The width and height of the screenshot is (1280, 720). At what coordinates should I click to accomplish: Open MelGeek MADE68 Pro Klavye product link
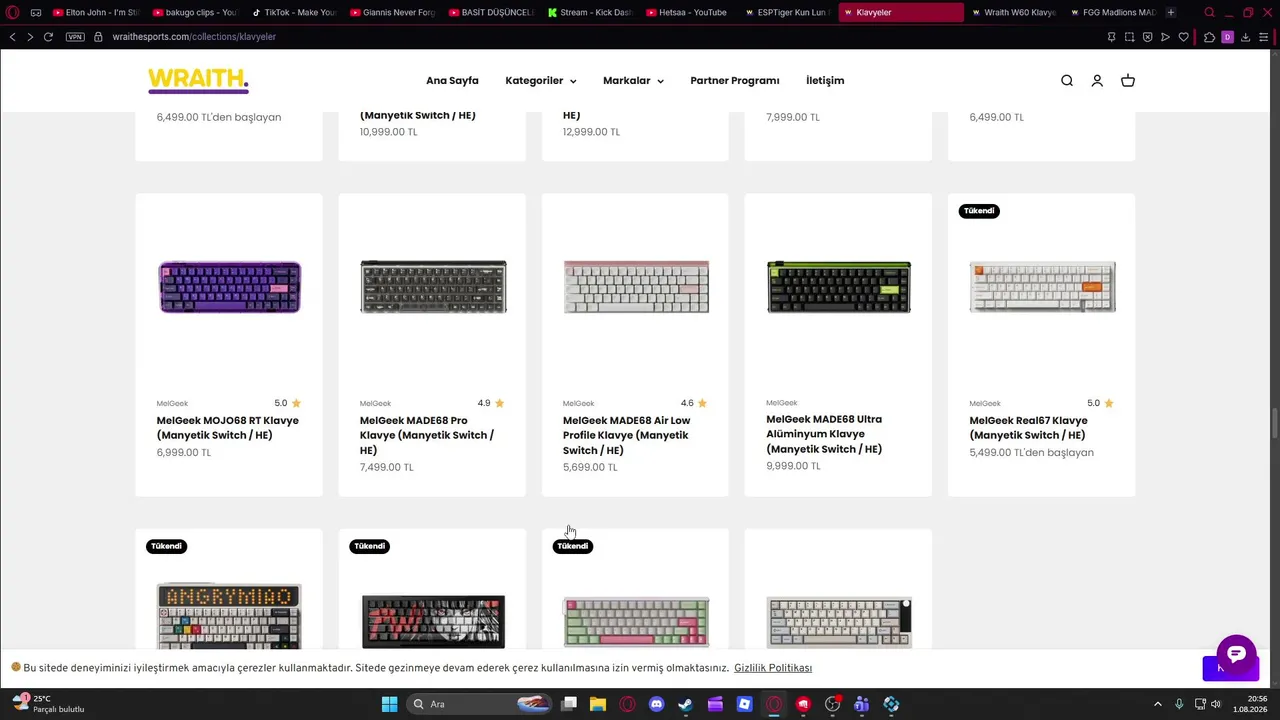pyautogui.click(x=427, y=435)
